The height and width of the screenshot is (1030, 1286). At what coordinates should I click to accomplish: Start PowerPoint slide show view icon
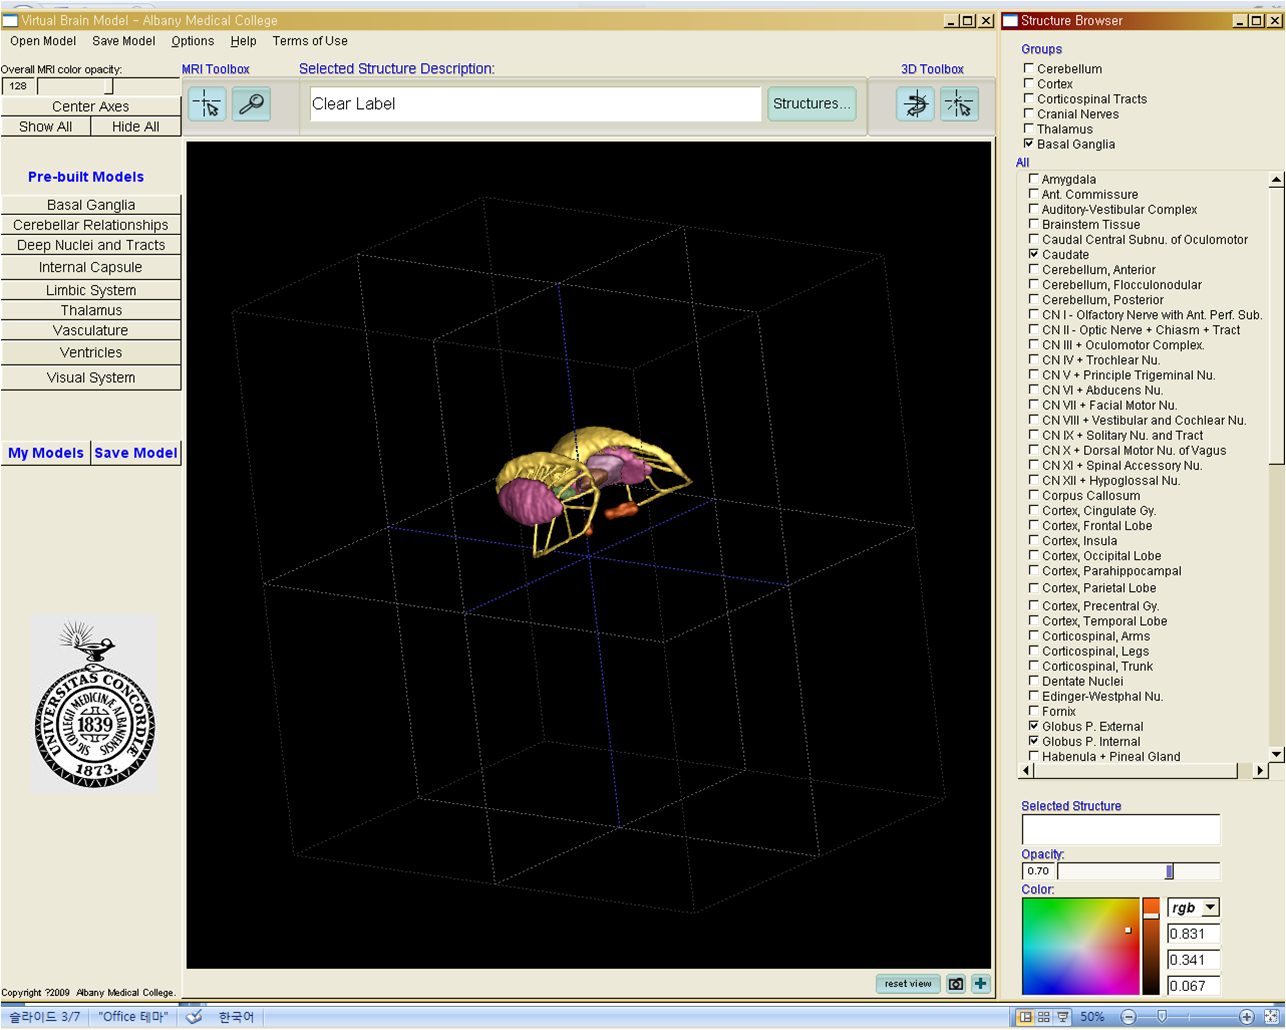(x=1063, y=1017)
